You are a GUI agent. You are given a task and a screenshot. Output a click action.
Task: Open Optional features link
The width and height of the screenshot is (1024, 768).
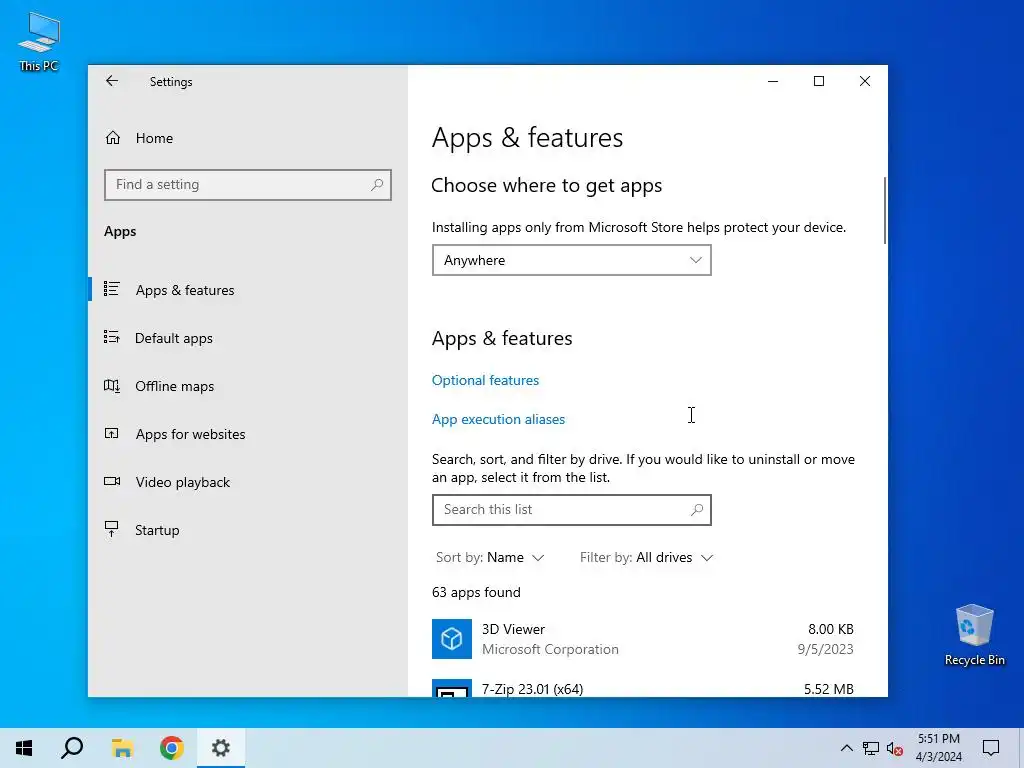click(485, 380)
